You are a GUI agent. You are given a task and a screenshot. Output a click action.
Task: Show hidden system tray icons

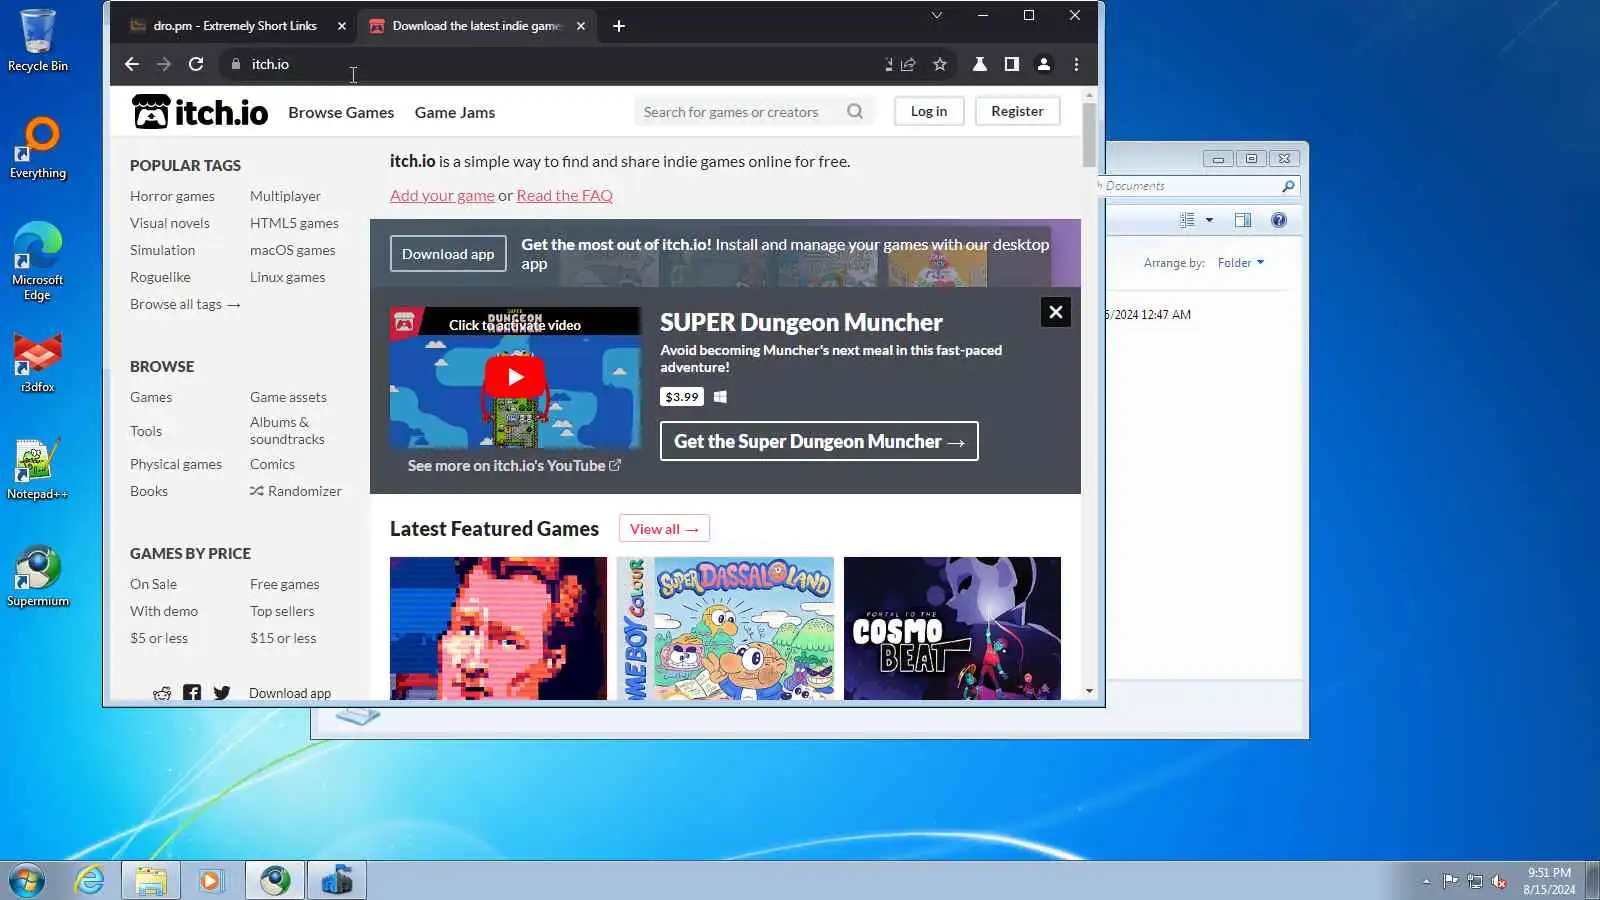(1426, 881)
